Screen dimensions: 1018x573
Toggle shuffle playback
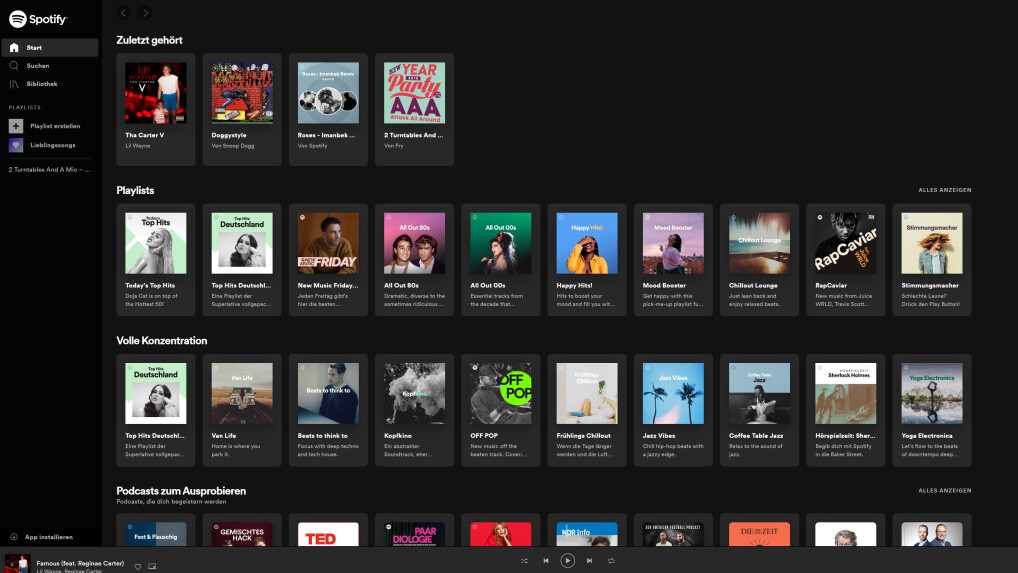point(524,561)
